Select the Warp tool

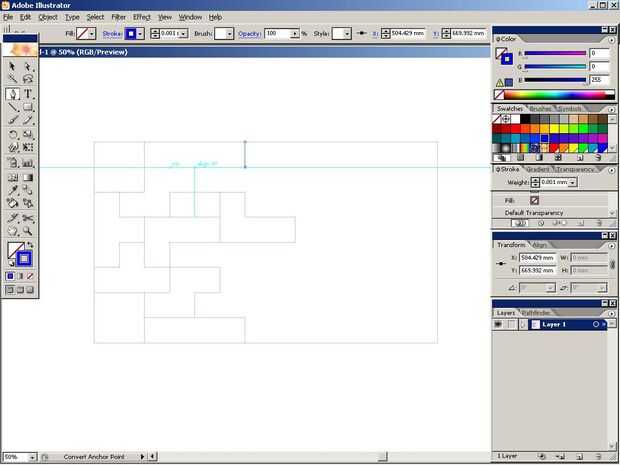pyautogui.click(x=12, y=147)
